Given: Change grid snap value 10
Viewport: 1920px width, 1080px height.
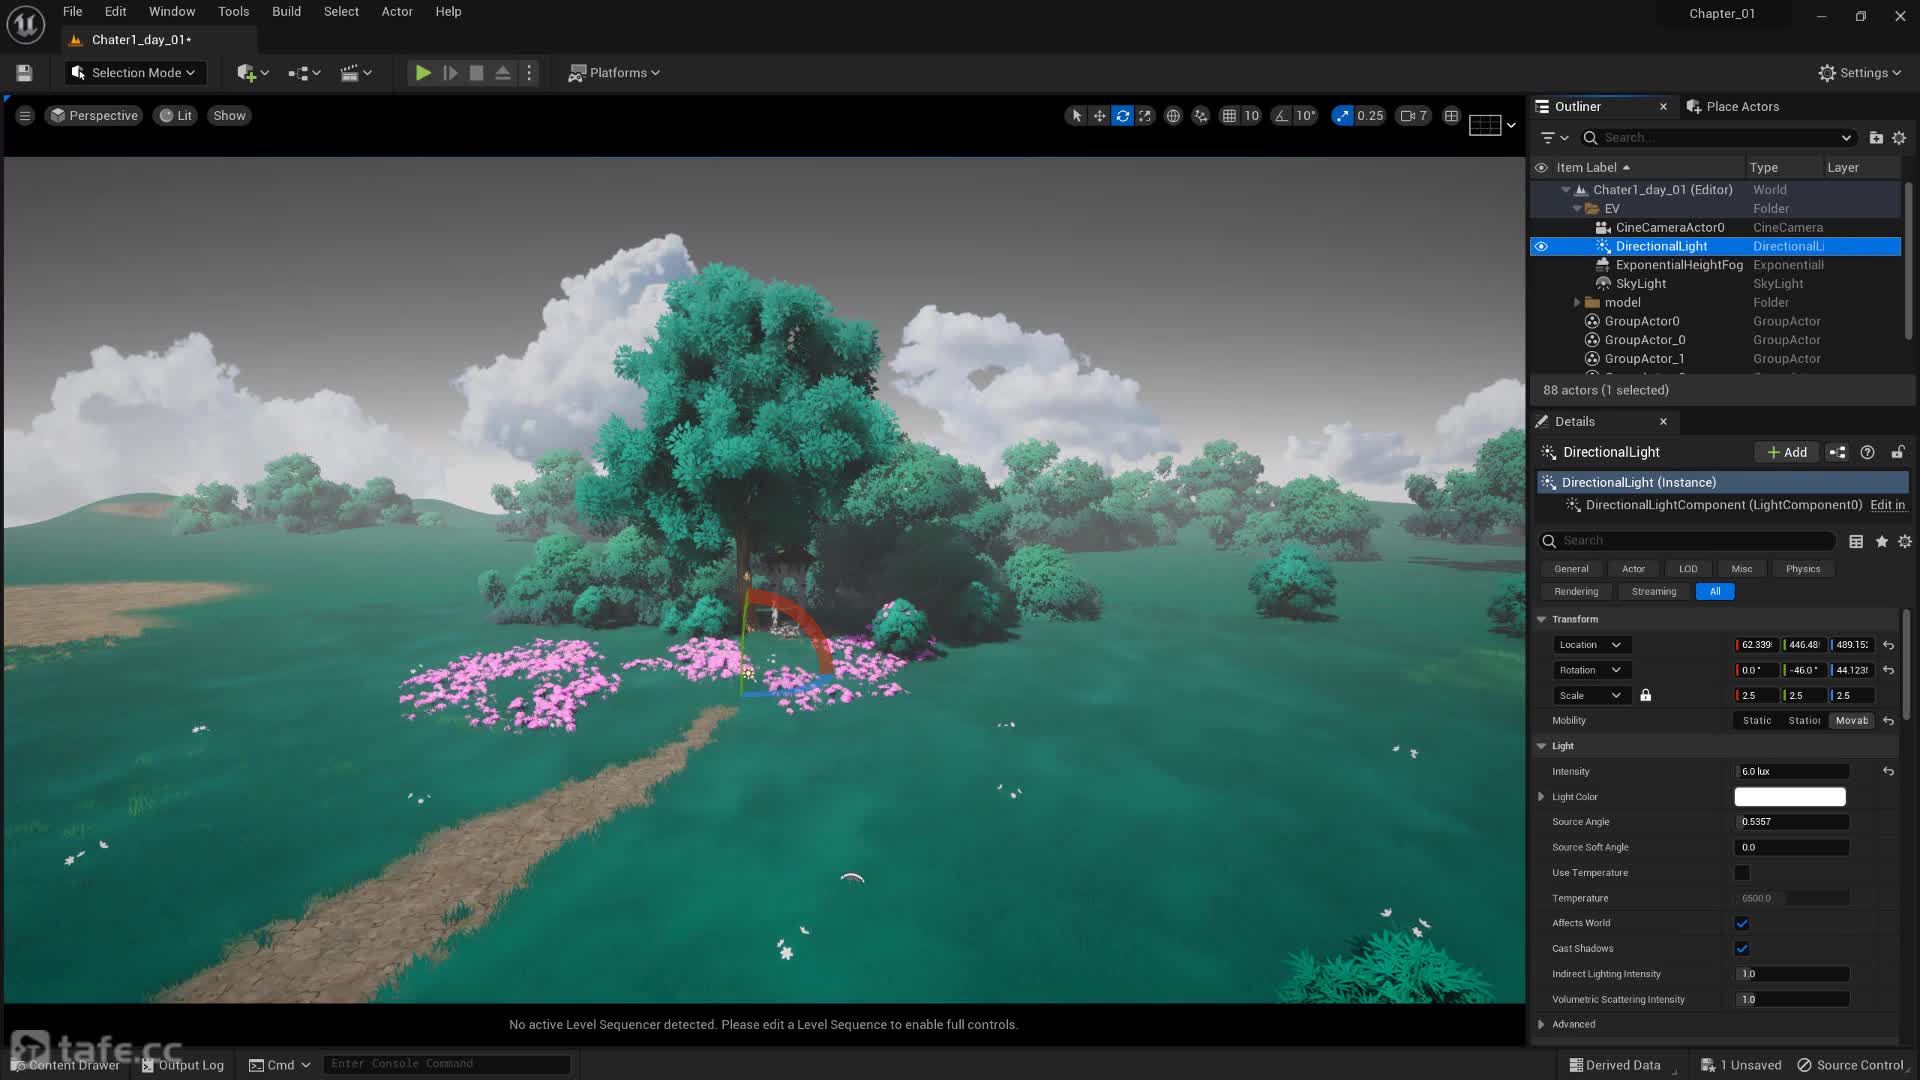Looking at the screenshot, I should point(1251,116).
